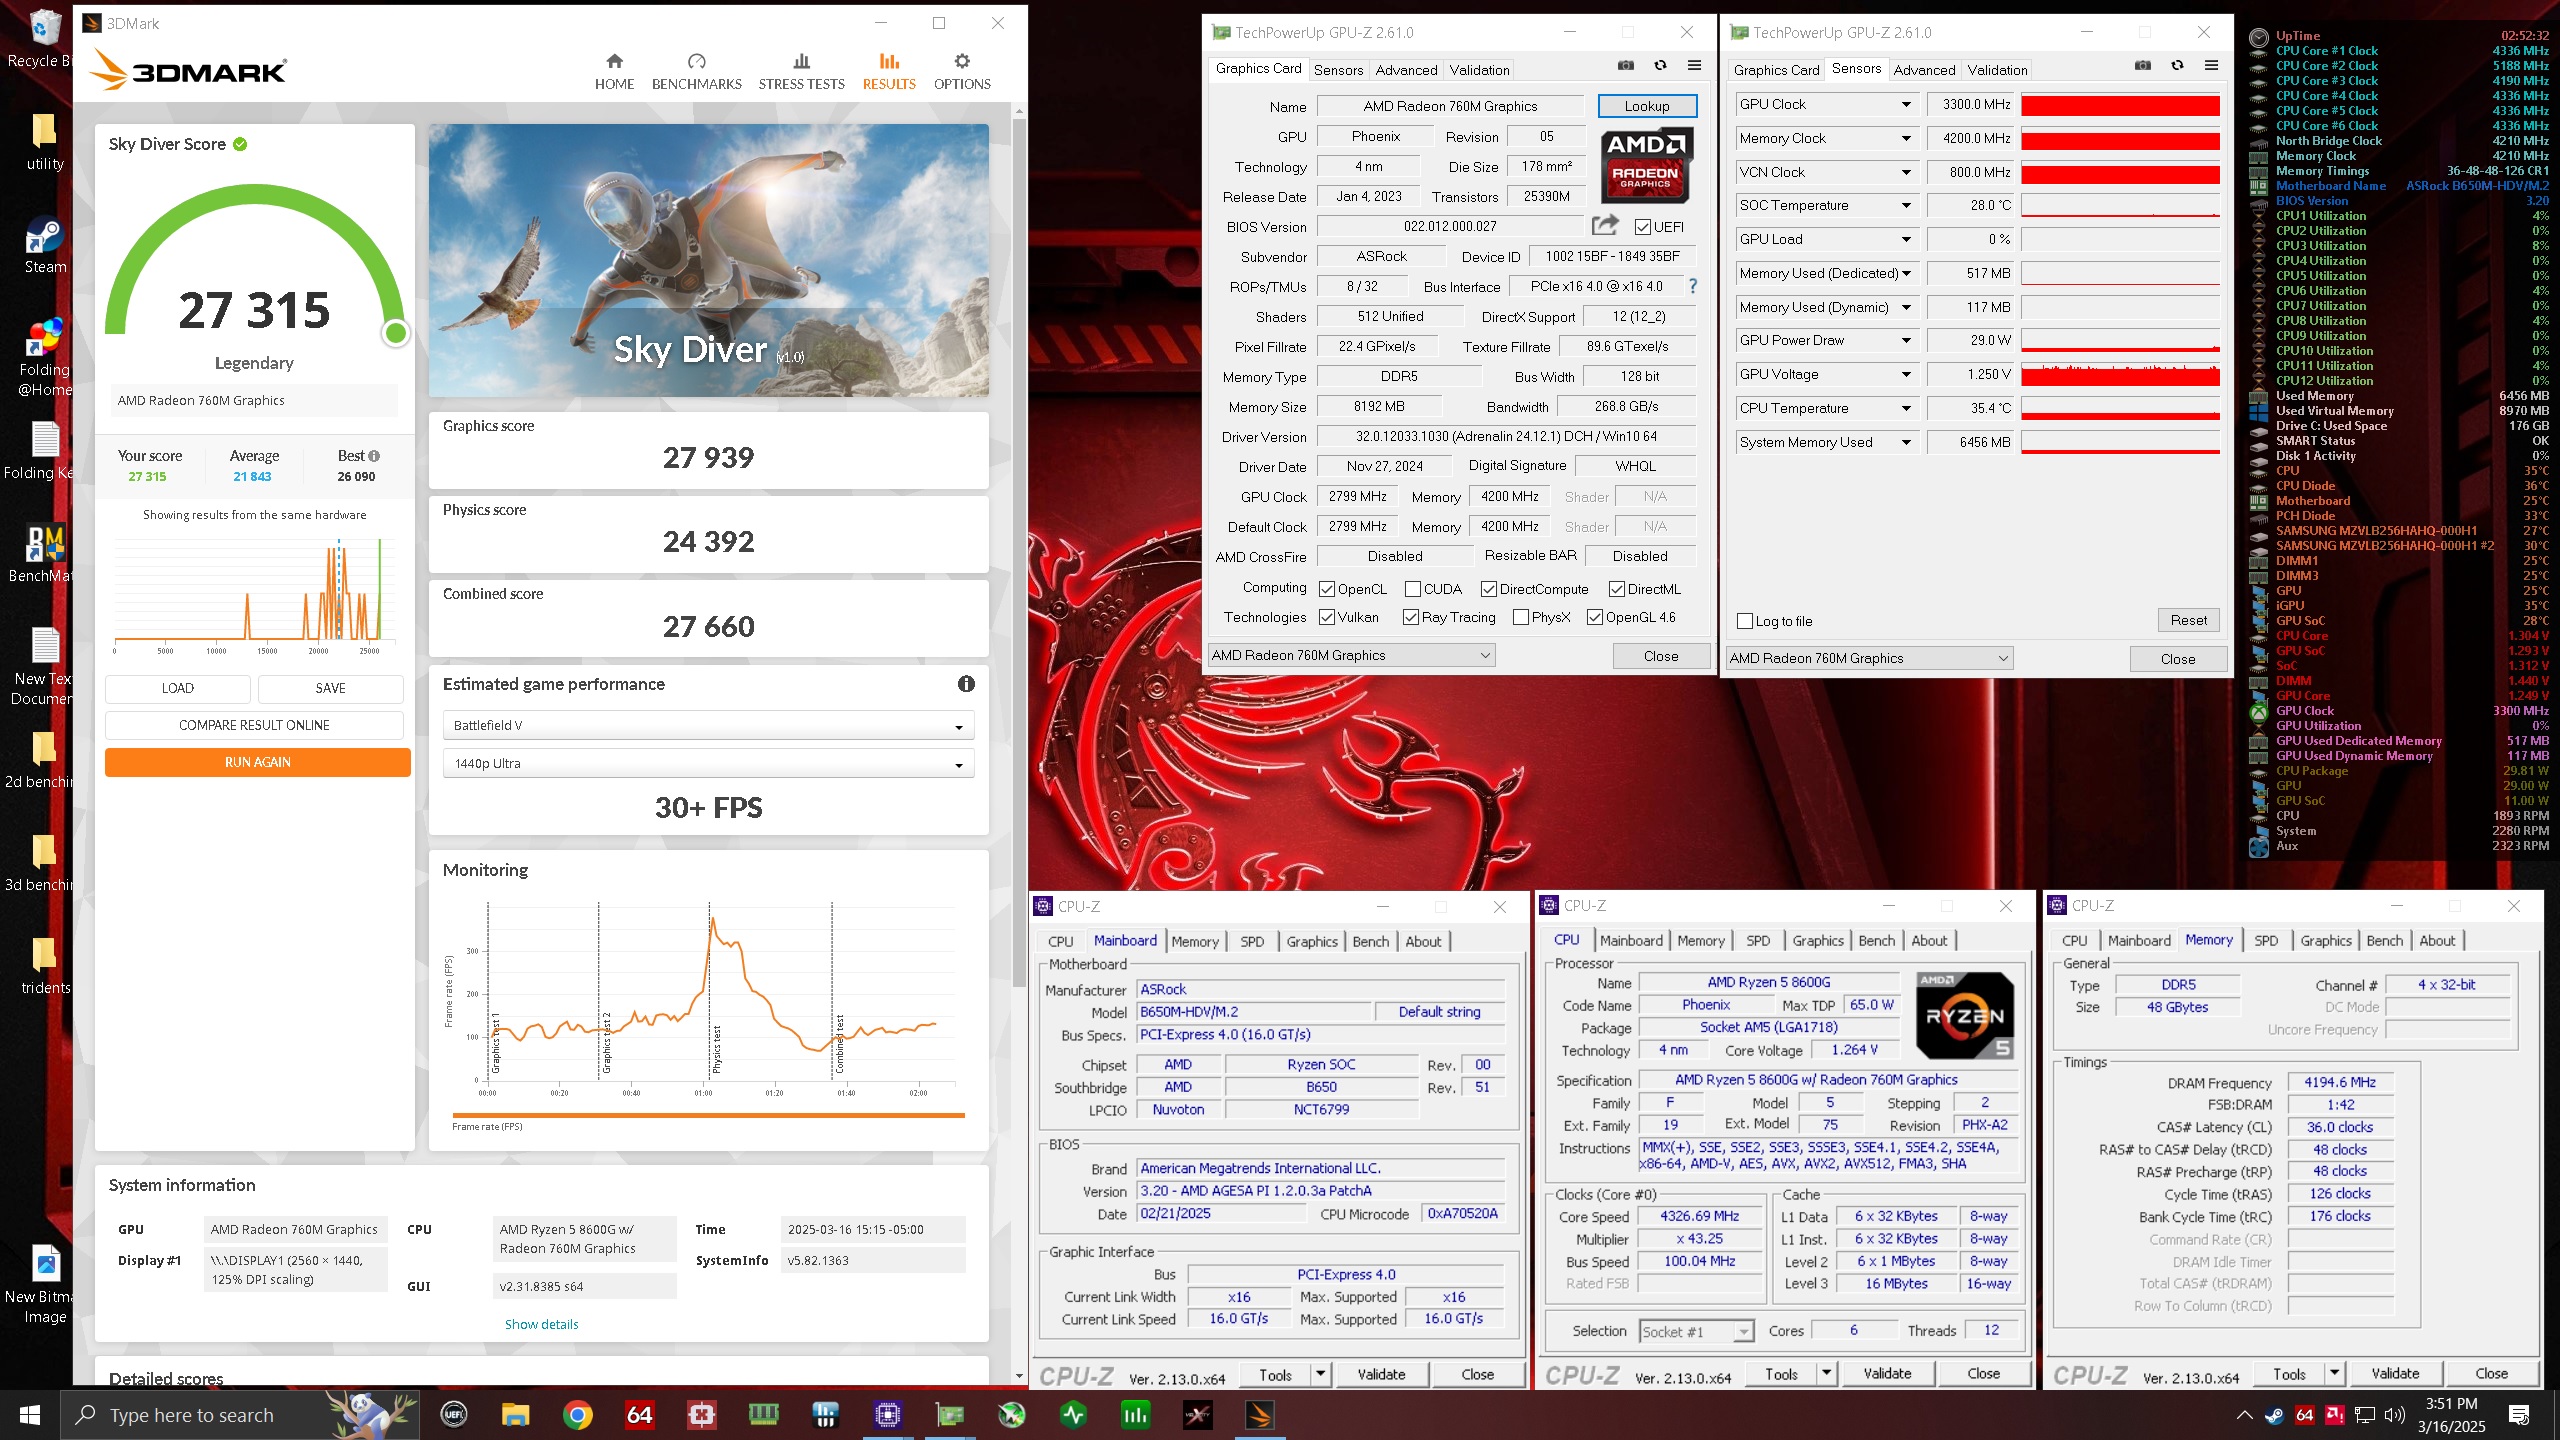Click info icon beside Estimated game performance

click(966, 684)
